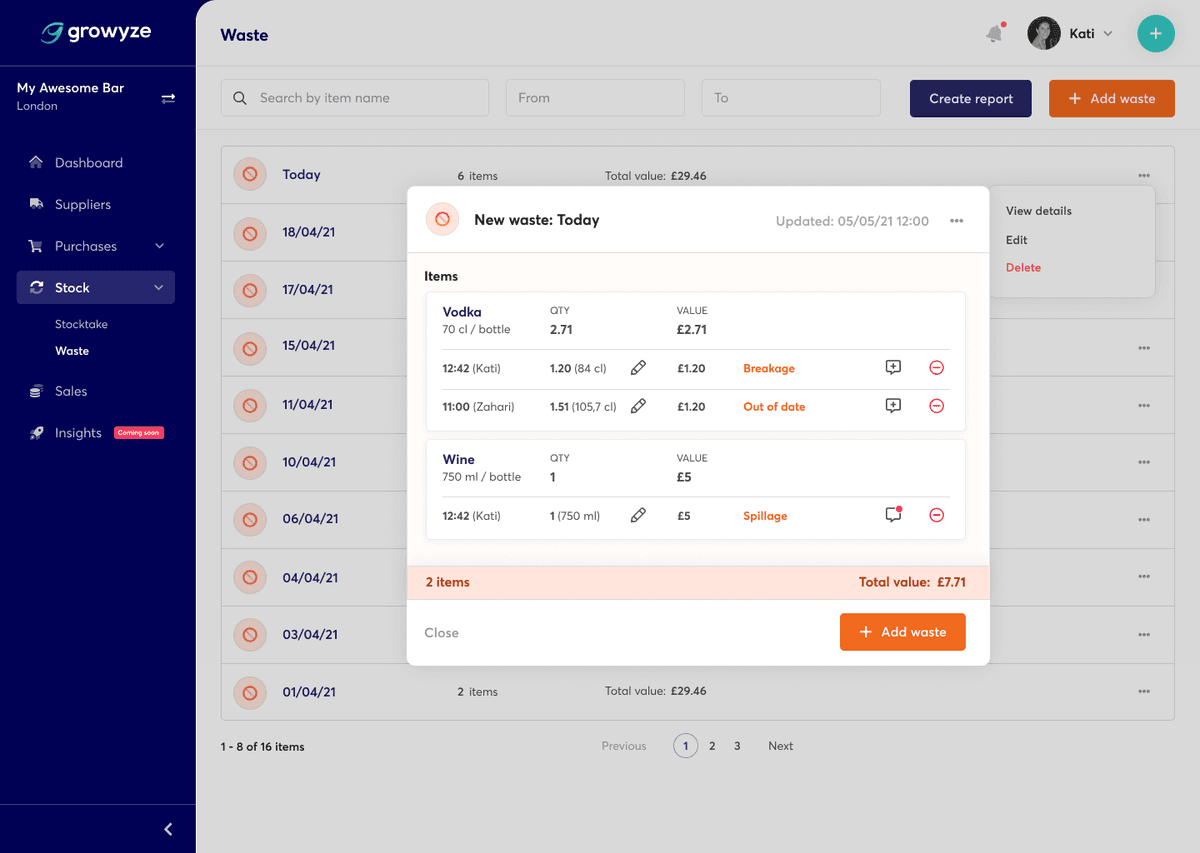1200x853 pixels.
Task: Close the New waste dialog
Action: (x=441, y=632)
